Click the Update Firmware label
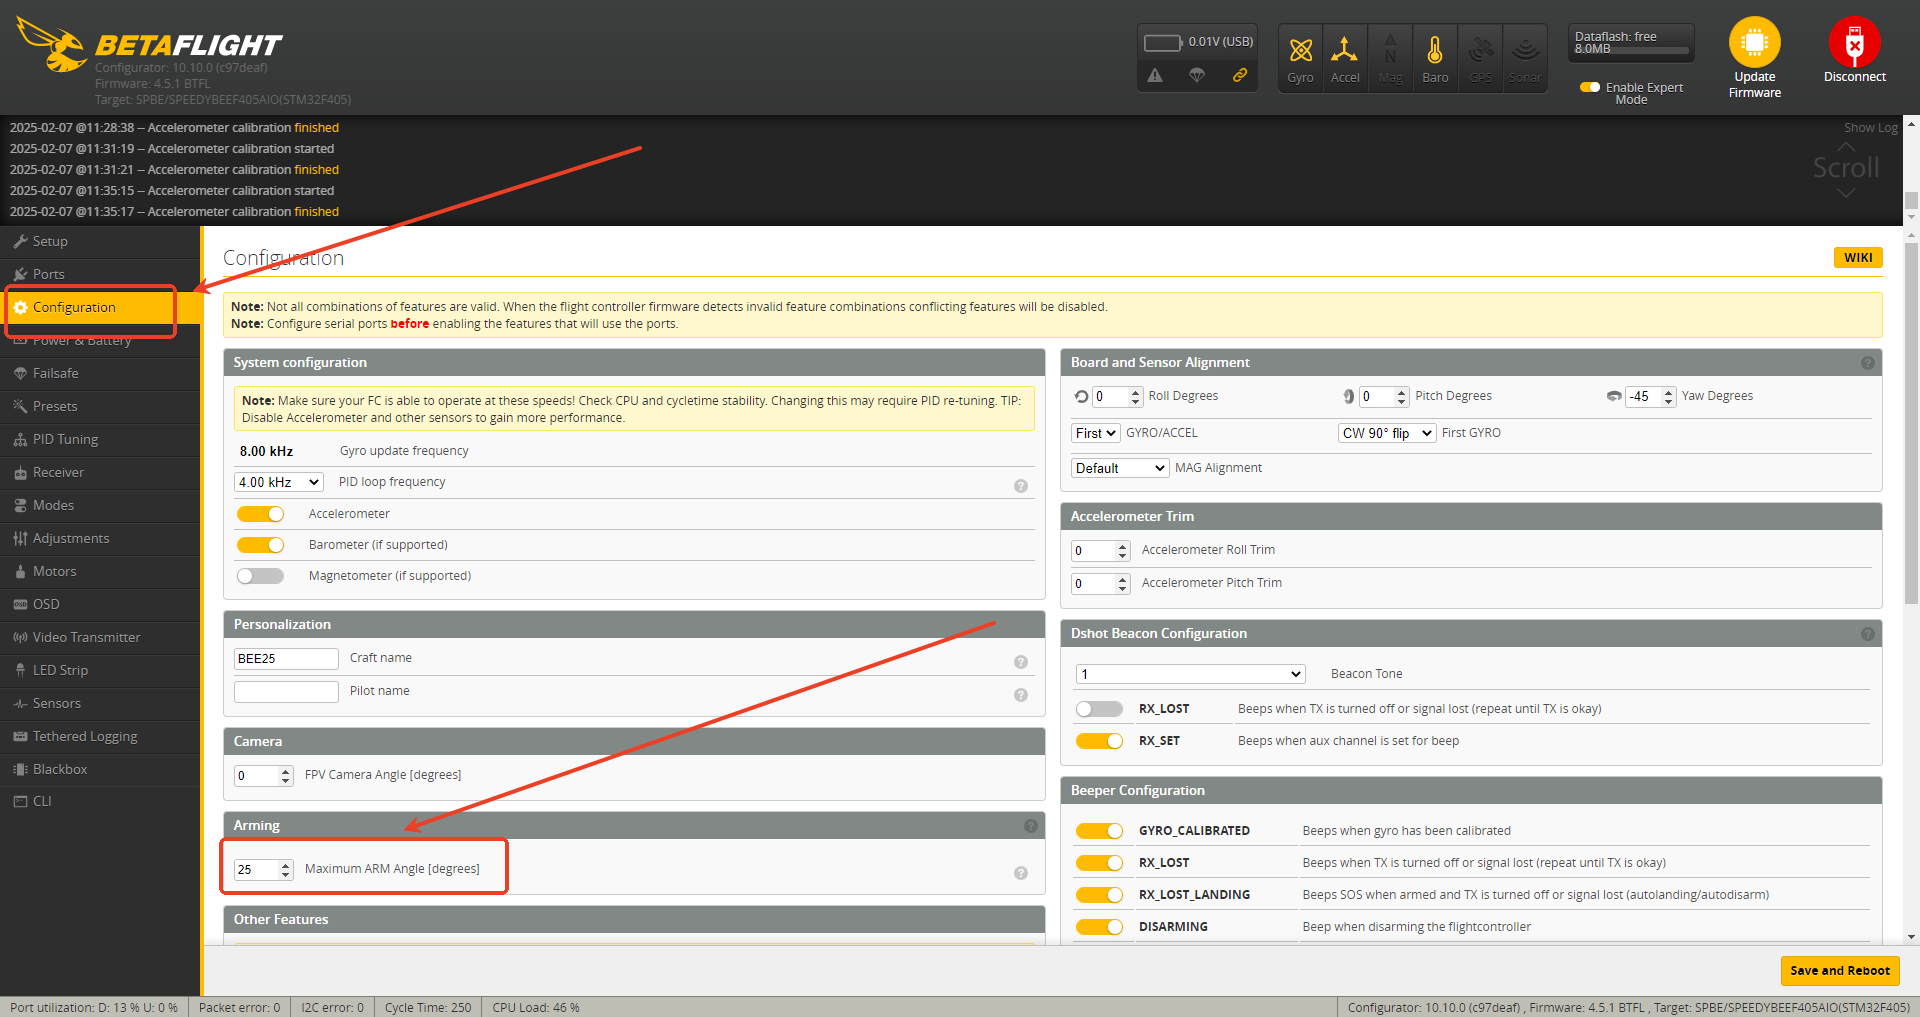 pyautogui.click(x=1755, y=85)
